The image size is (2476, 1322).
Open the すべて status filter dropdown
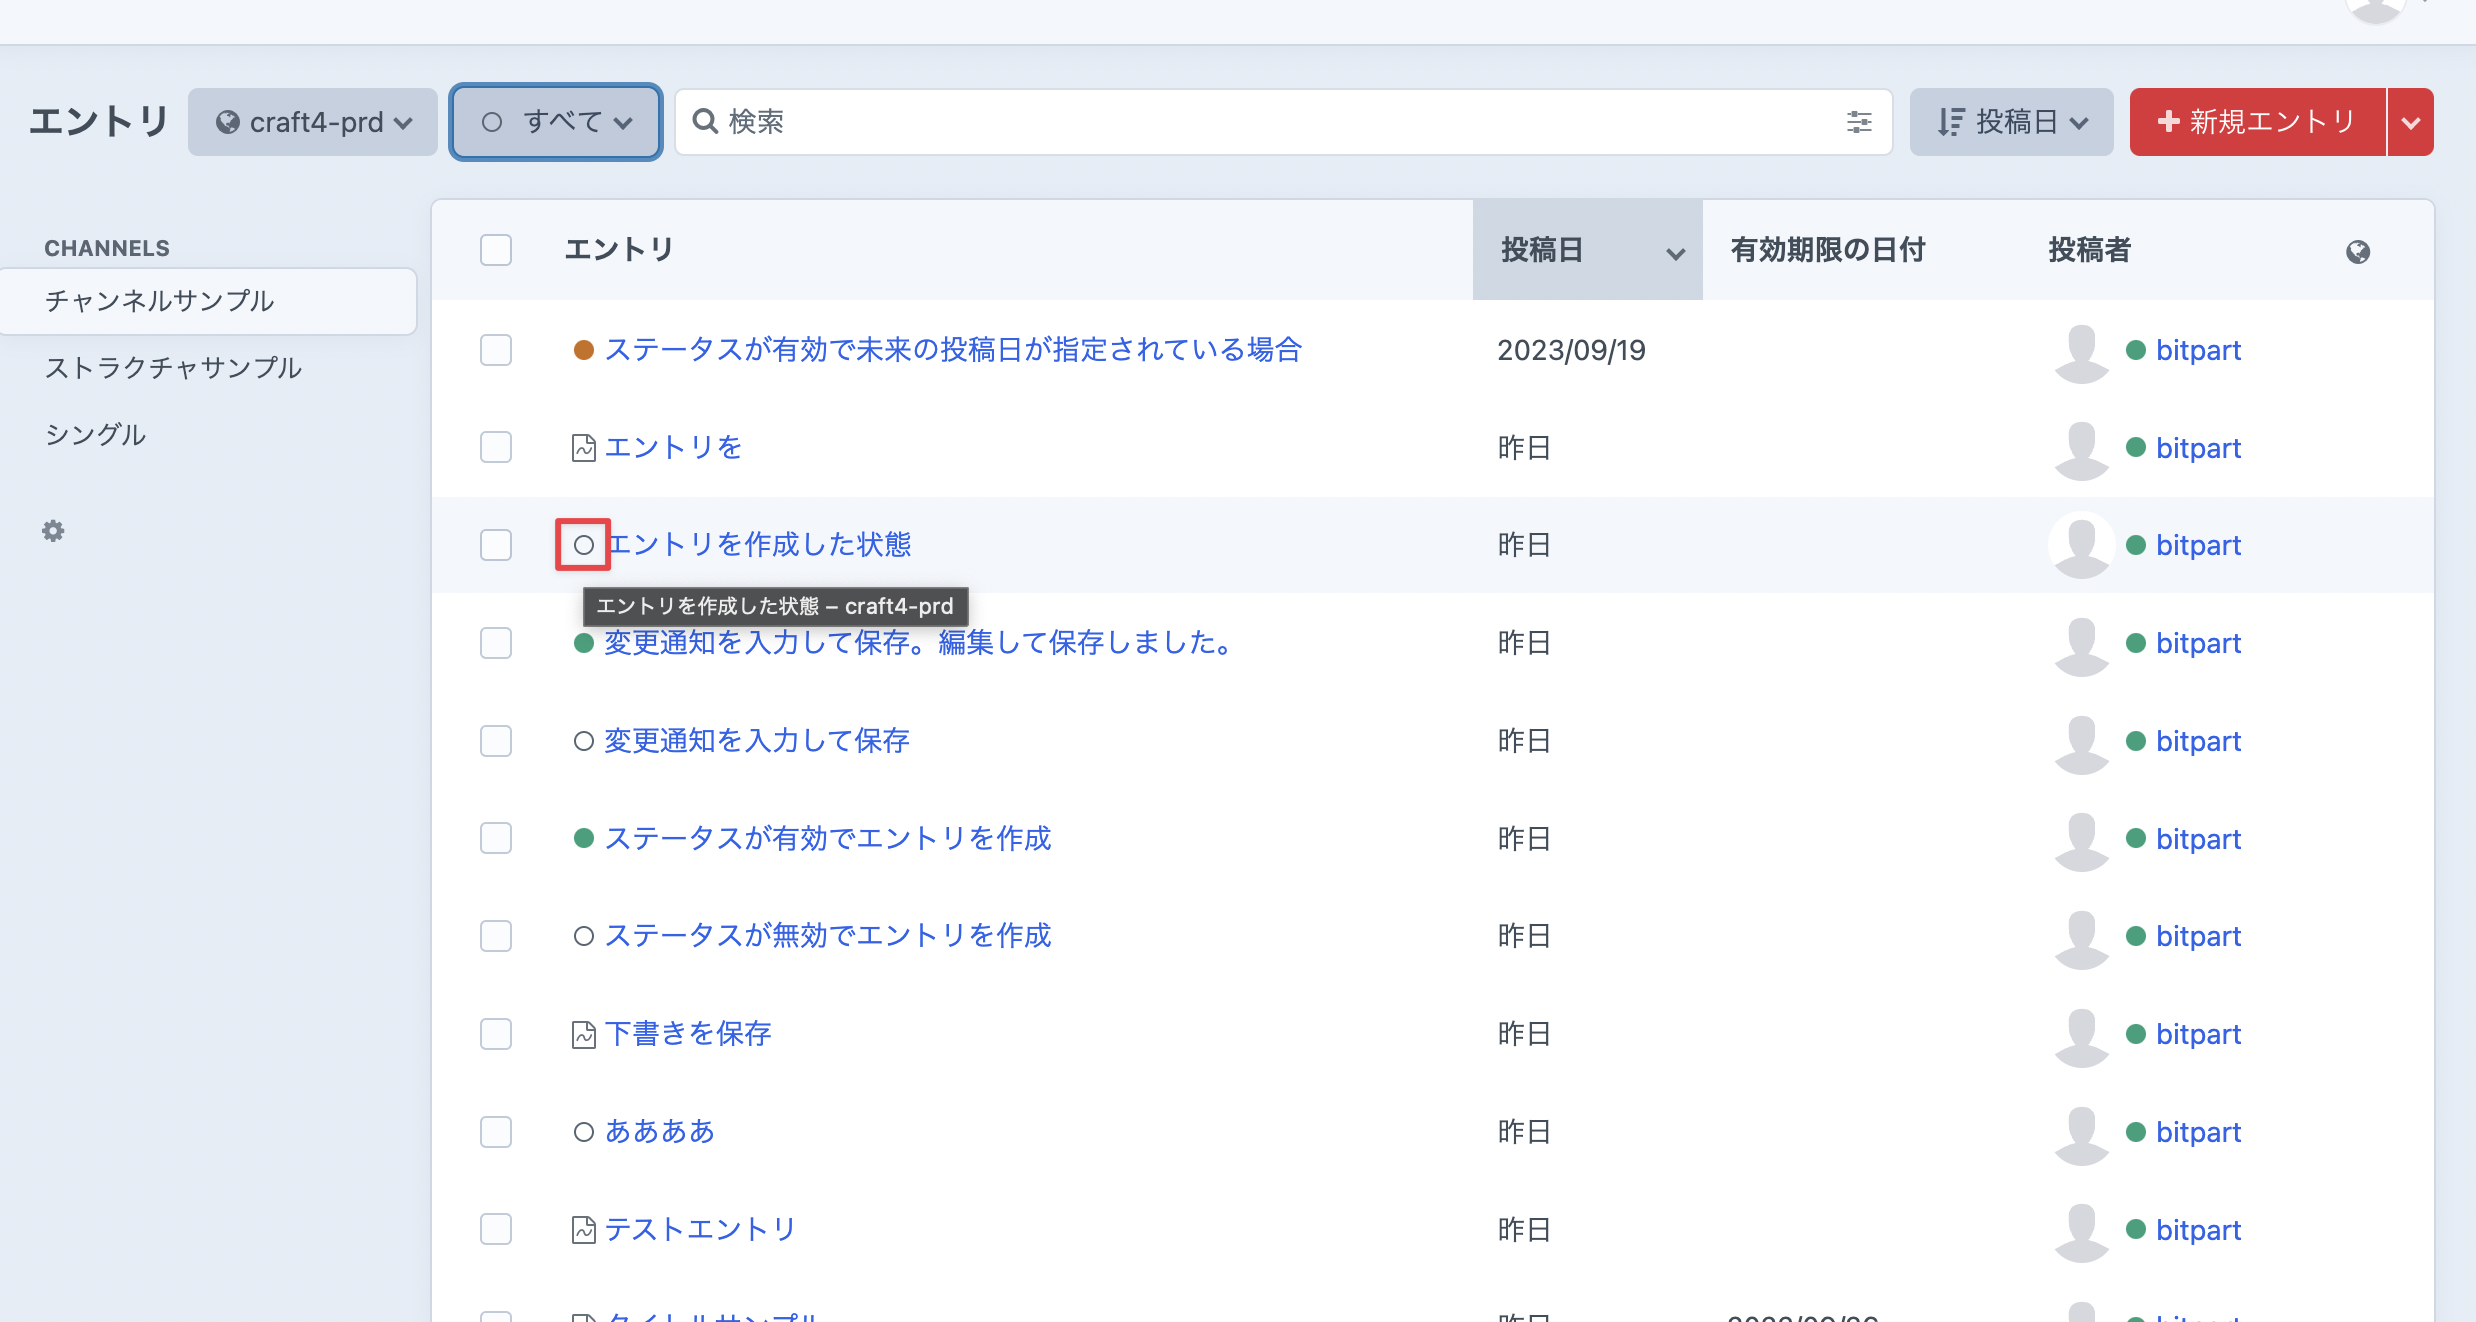coord(555,121)
